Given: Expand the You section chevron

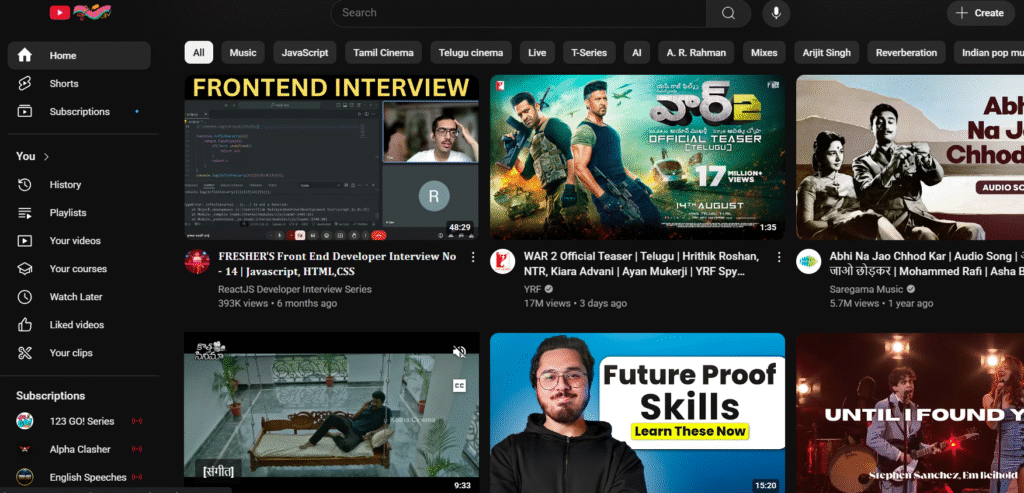Looking at the screenshot, I should coord(46,157).
